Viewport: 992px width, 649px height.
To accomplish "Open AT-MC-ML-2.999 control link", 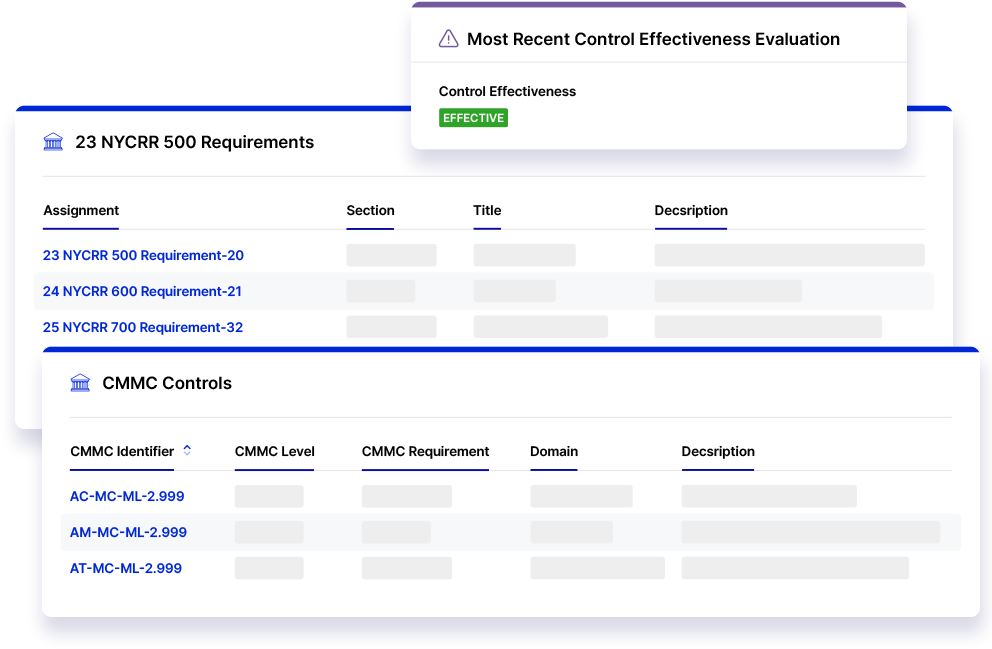I will pyautogui.click(x=126, y=569).
